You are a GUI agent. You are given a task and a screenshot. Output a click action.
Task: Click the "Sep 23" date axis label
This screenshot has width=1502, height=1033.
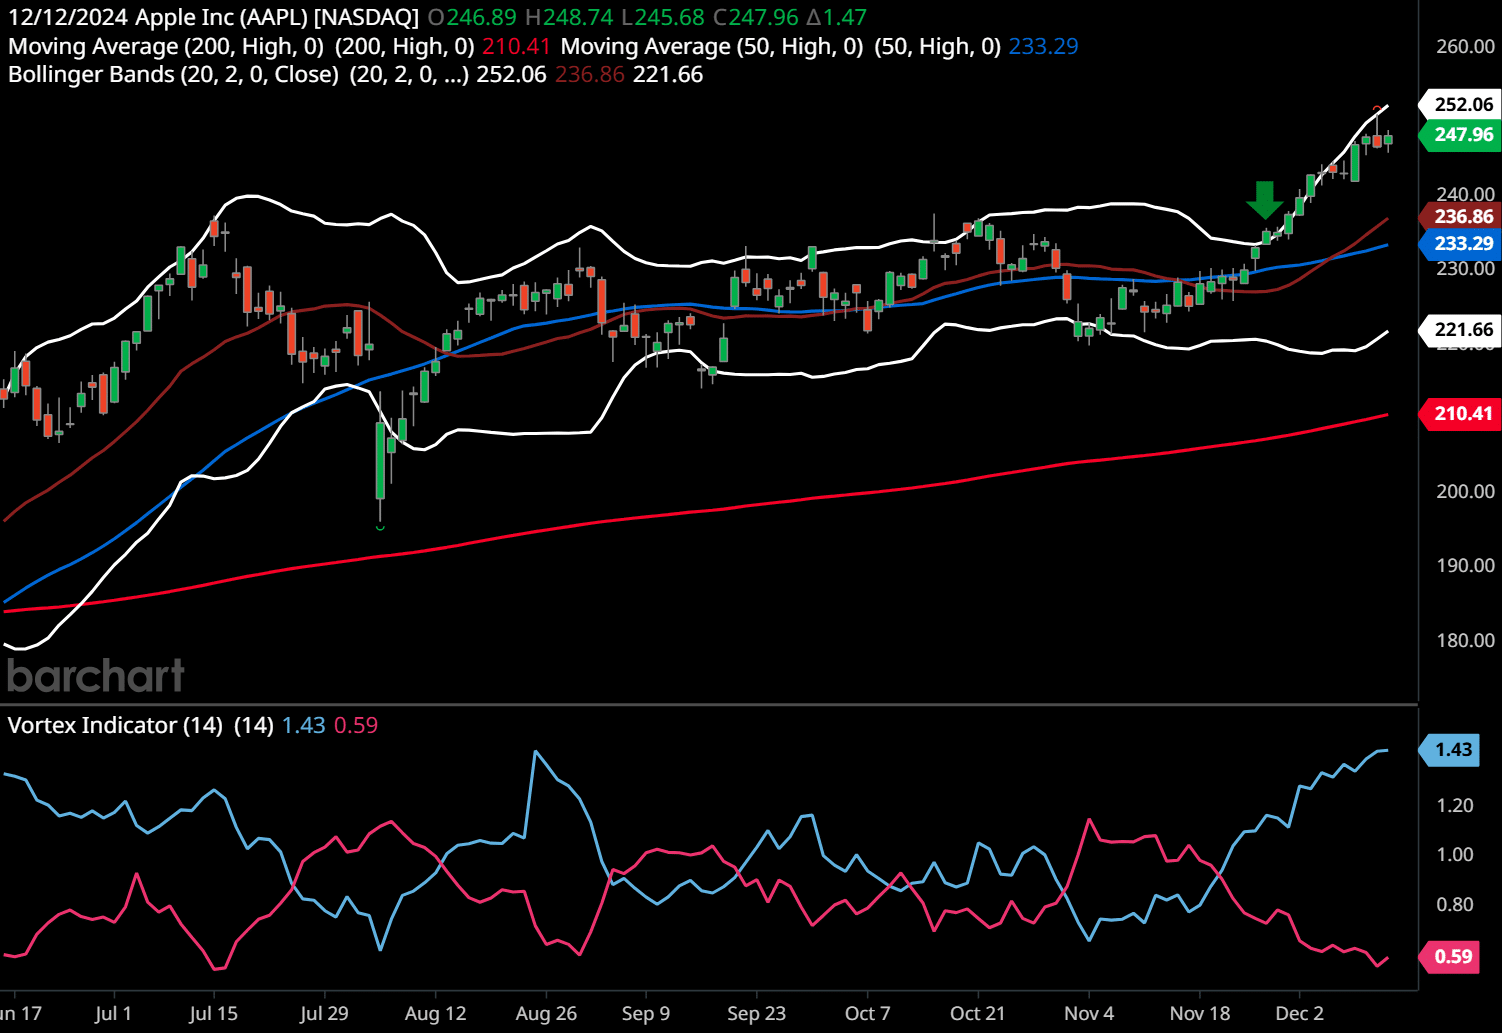(756, 1013)
